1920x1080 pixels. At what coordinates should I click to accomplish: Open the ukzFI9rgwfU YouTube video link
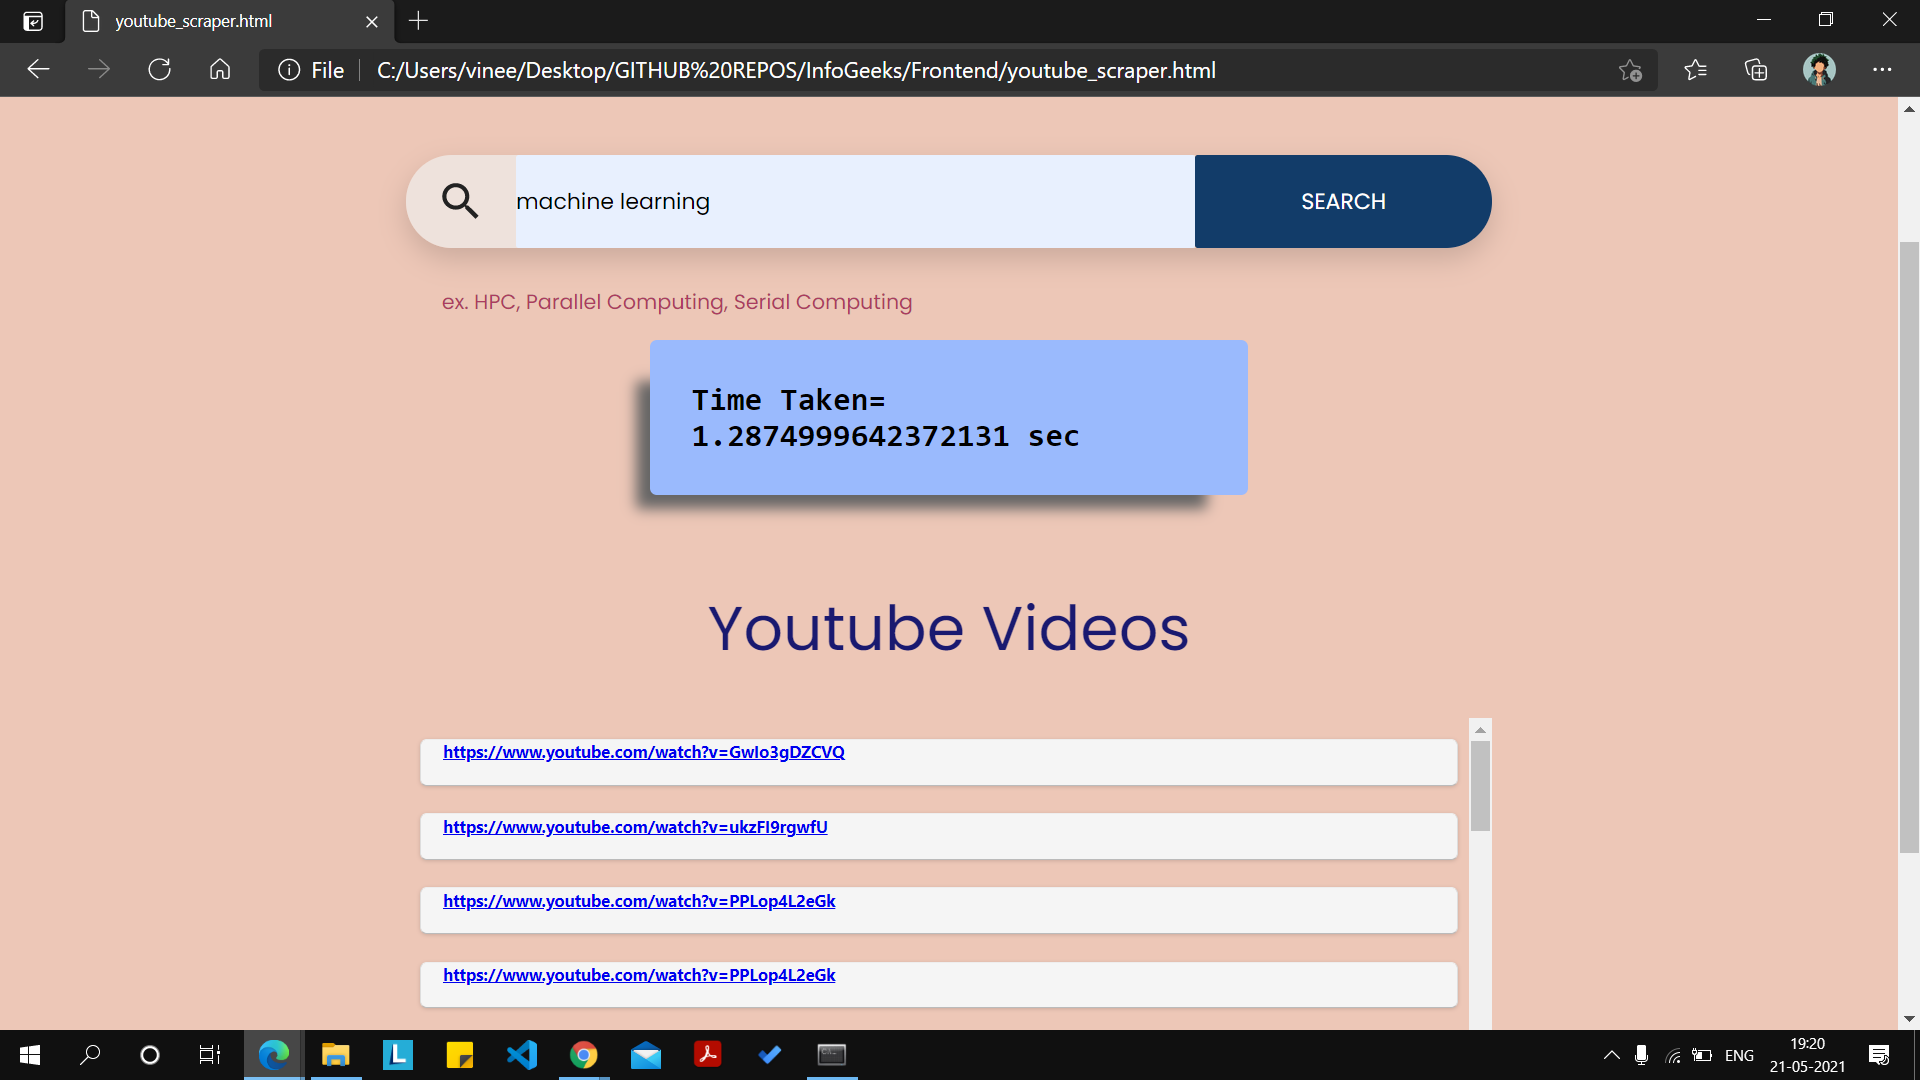(x=635, y=827)
